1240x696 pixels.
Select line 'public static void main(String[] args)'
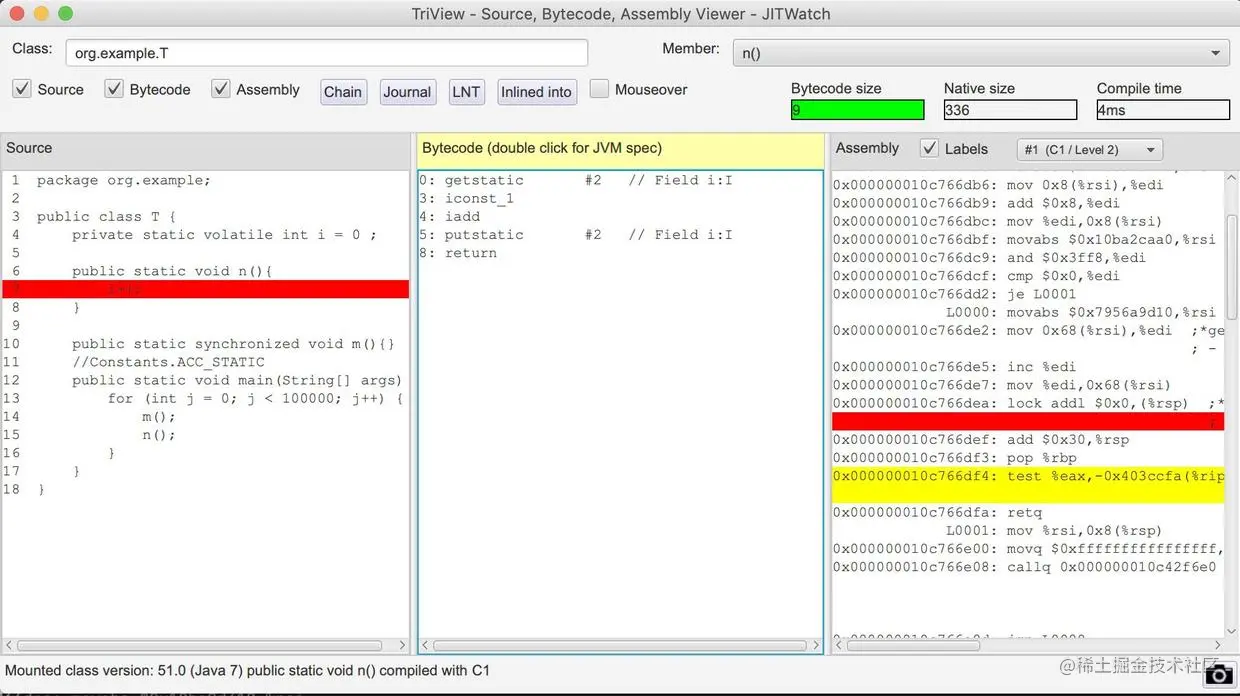click(x=236, y=380)
